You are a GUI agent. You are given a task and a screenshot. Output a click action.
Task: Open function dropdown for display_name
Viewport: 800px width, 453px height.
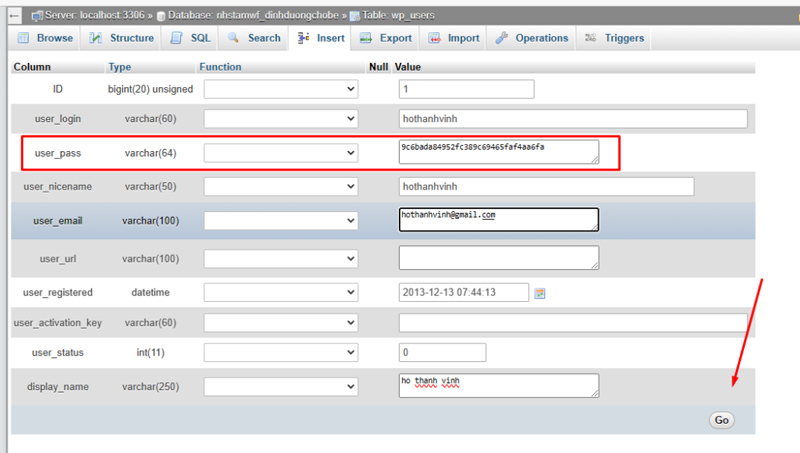(281, 387)
